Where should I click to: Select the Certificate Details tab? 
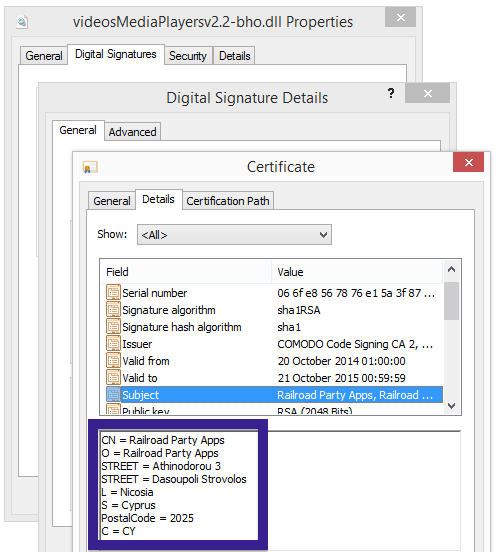(x=158, y=199)
